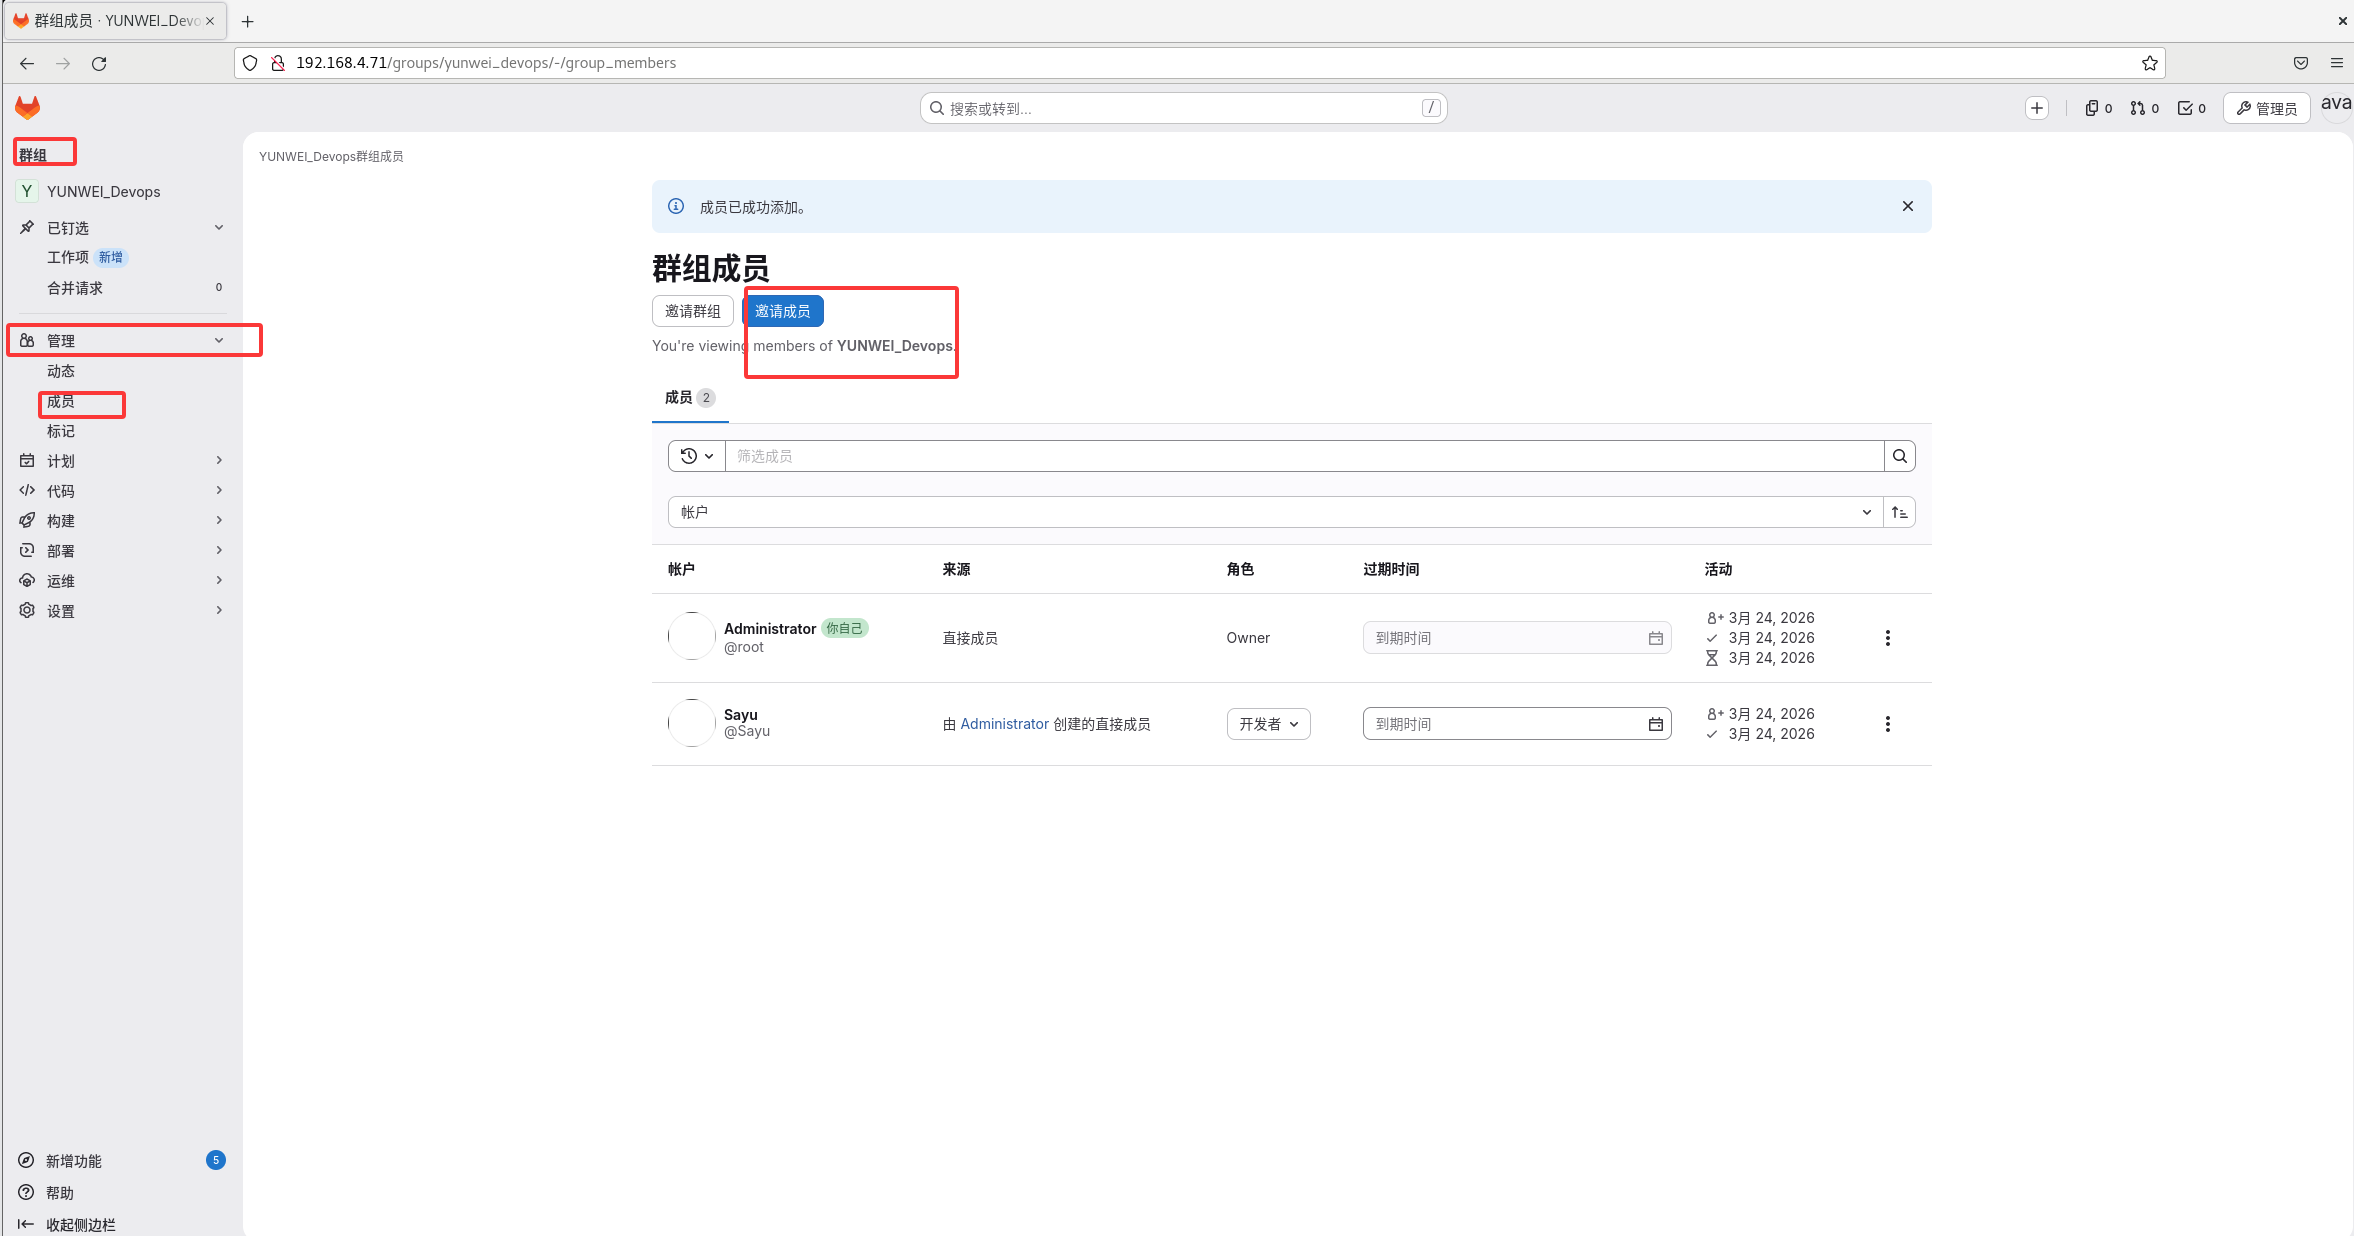
Task: Click the member search magnifier button
Action: (x=1899, y=456)
